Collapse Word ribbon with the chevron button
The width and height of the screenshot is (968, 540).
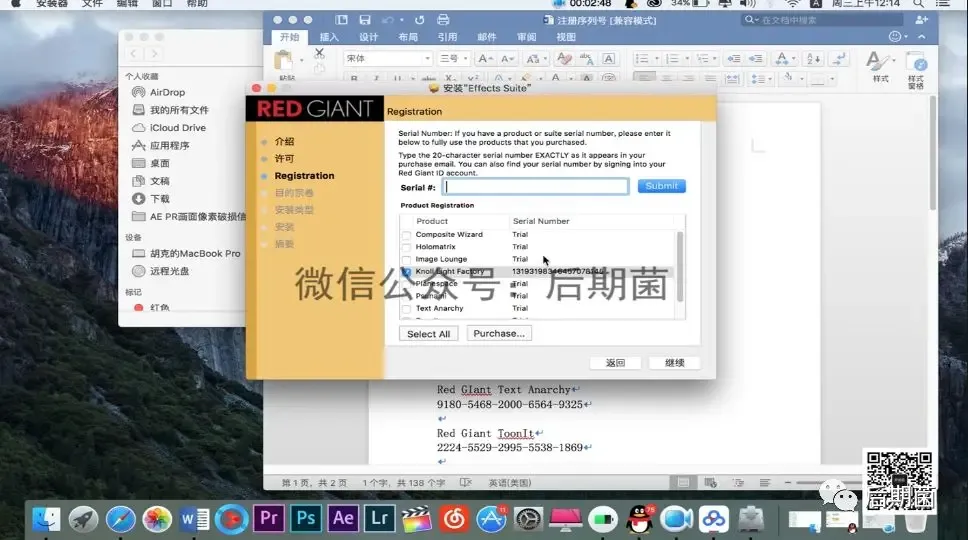click(x=922, y=36)
